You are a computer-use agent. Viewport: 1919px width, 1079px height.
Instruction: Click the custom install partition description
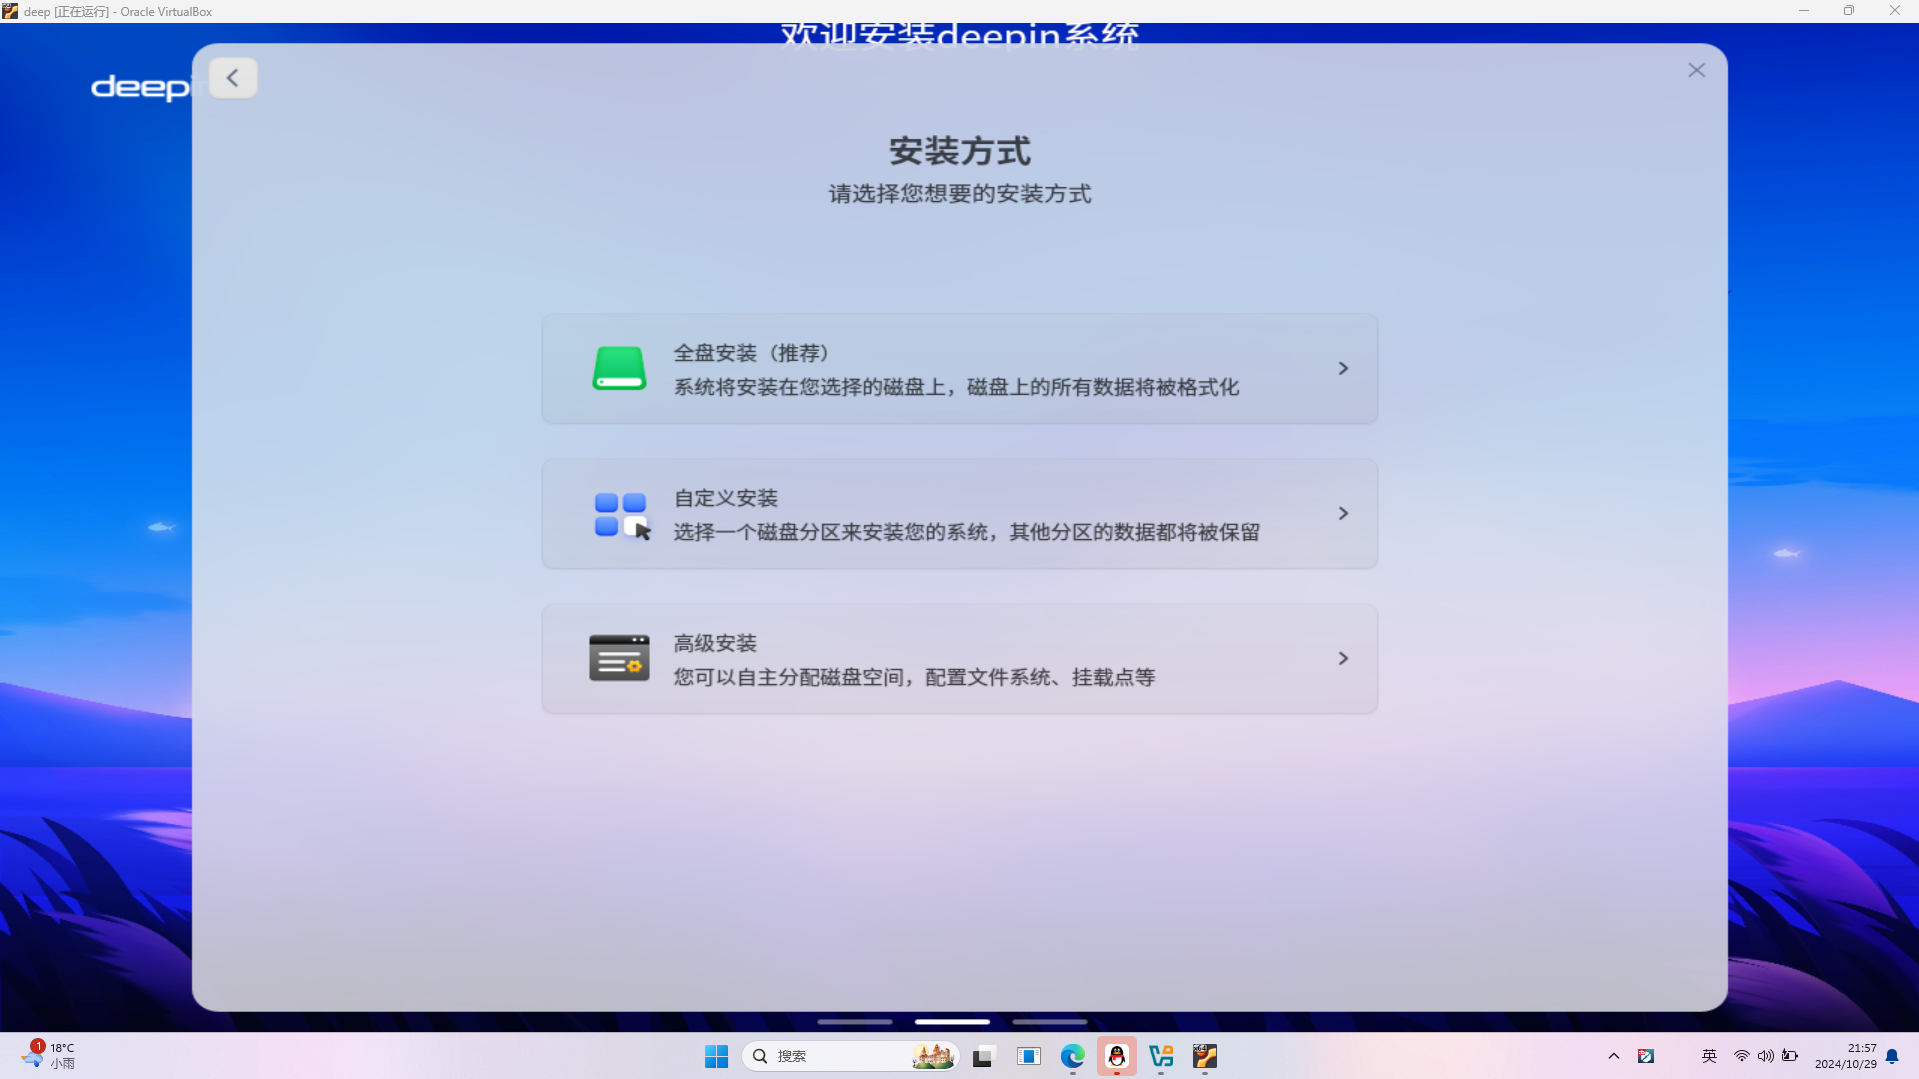coord(966,532)
